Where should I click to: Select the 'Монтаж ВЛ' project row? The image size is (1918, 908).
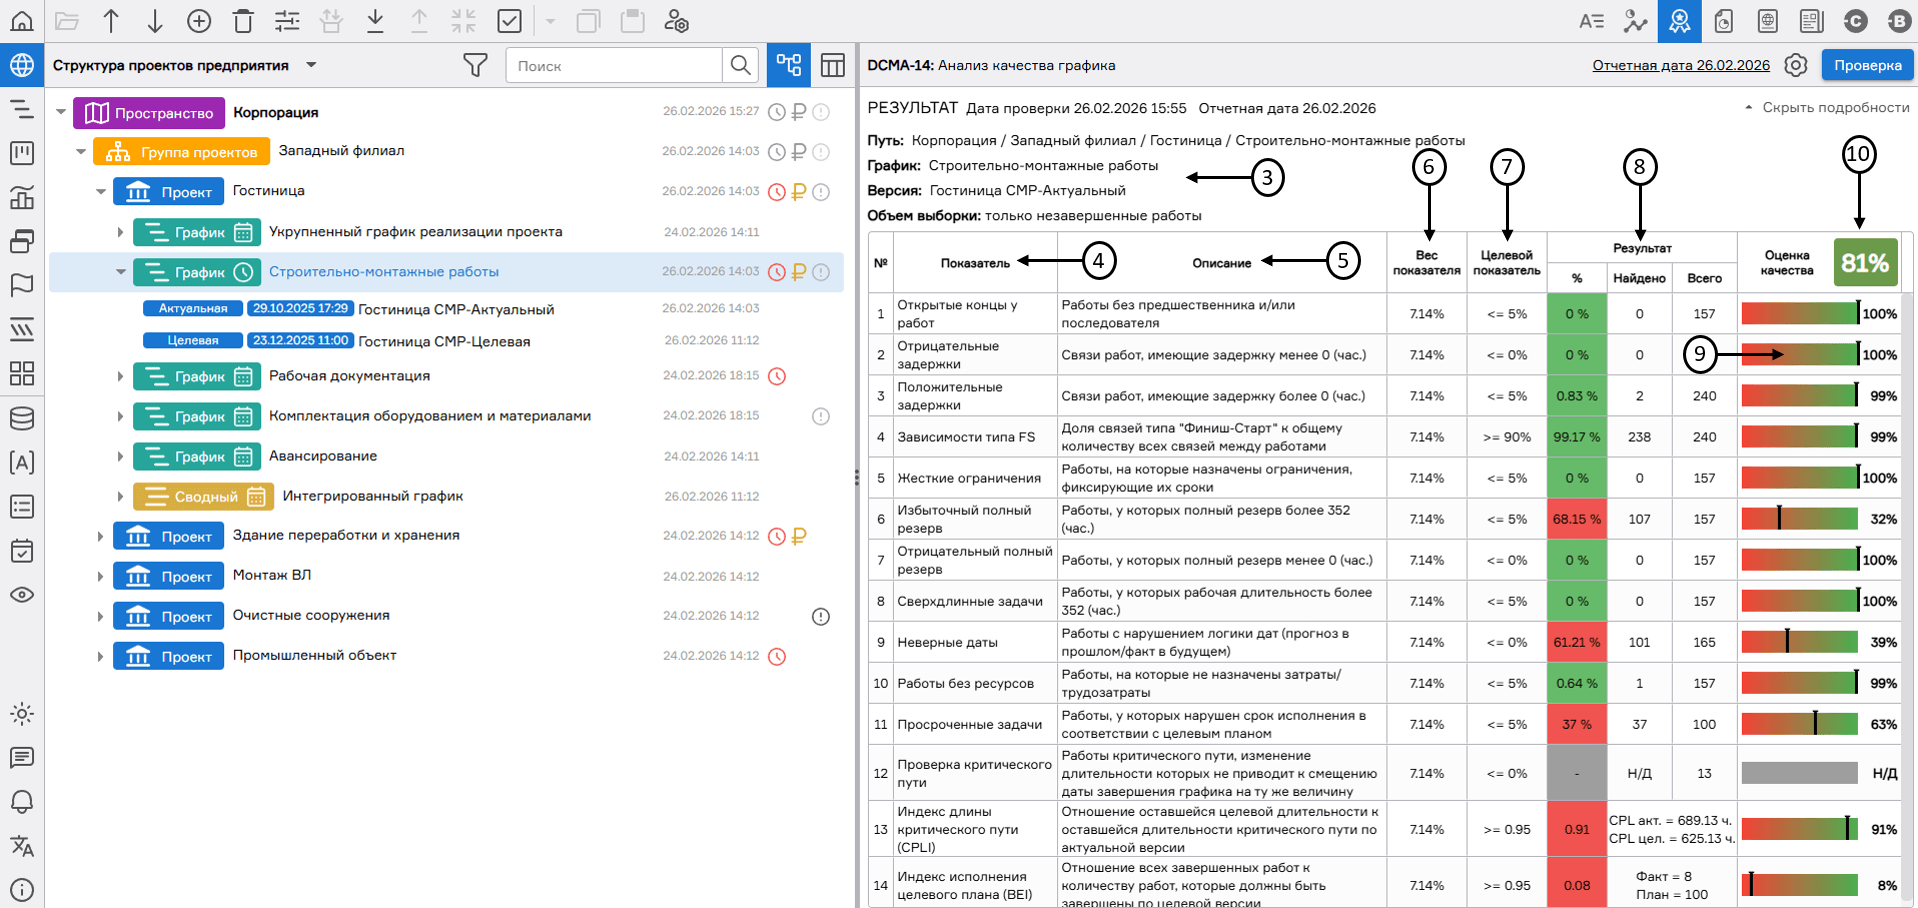tap(272, 576)
